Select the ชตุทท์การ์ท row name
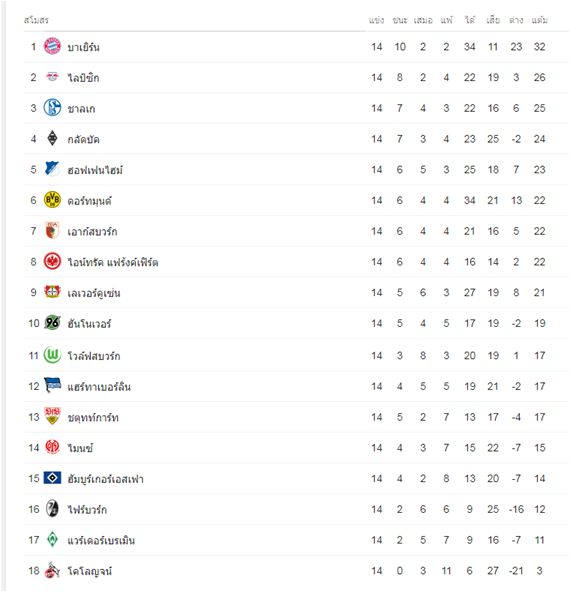 (93, 418)
